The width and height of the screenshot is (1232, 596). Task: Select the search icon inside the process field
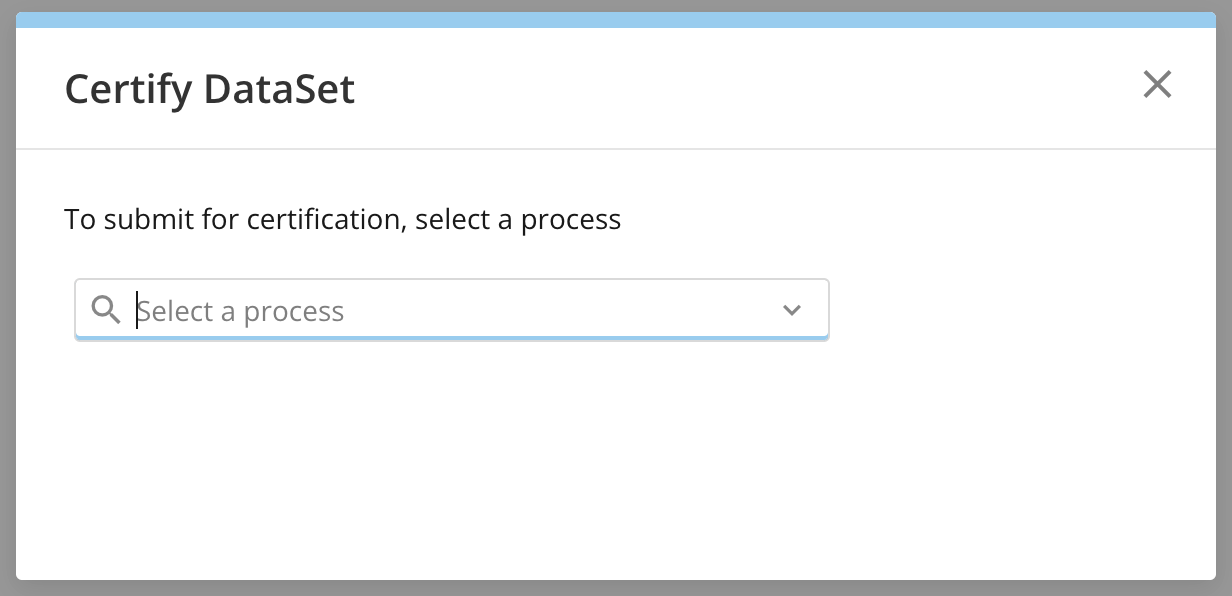[105, 310]
